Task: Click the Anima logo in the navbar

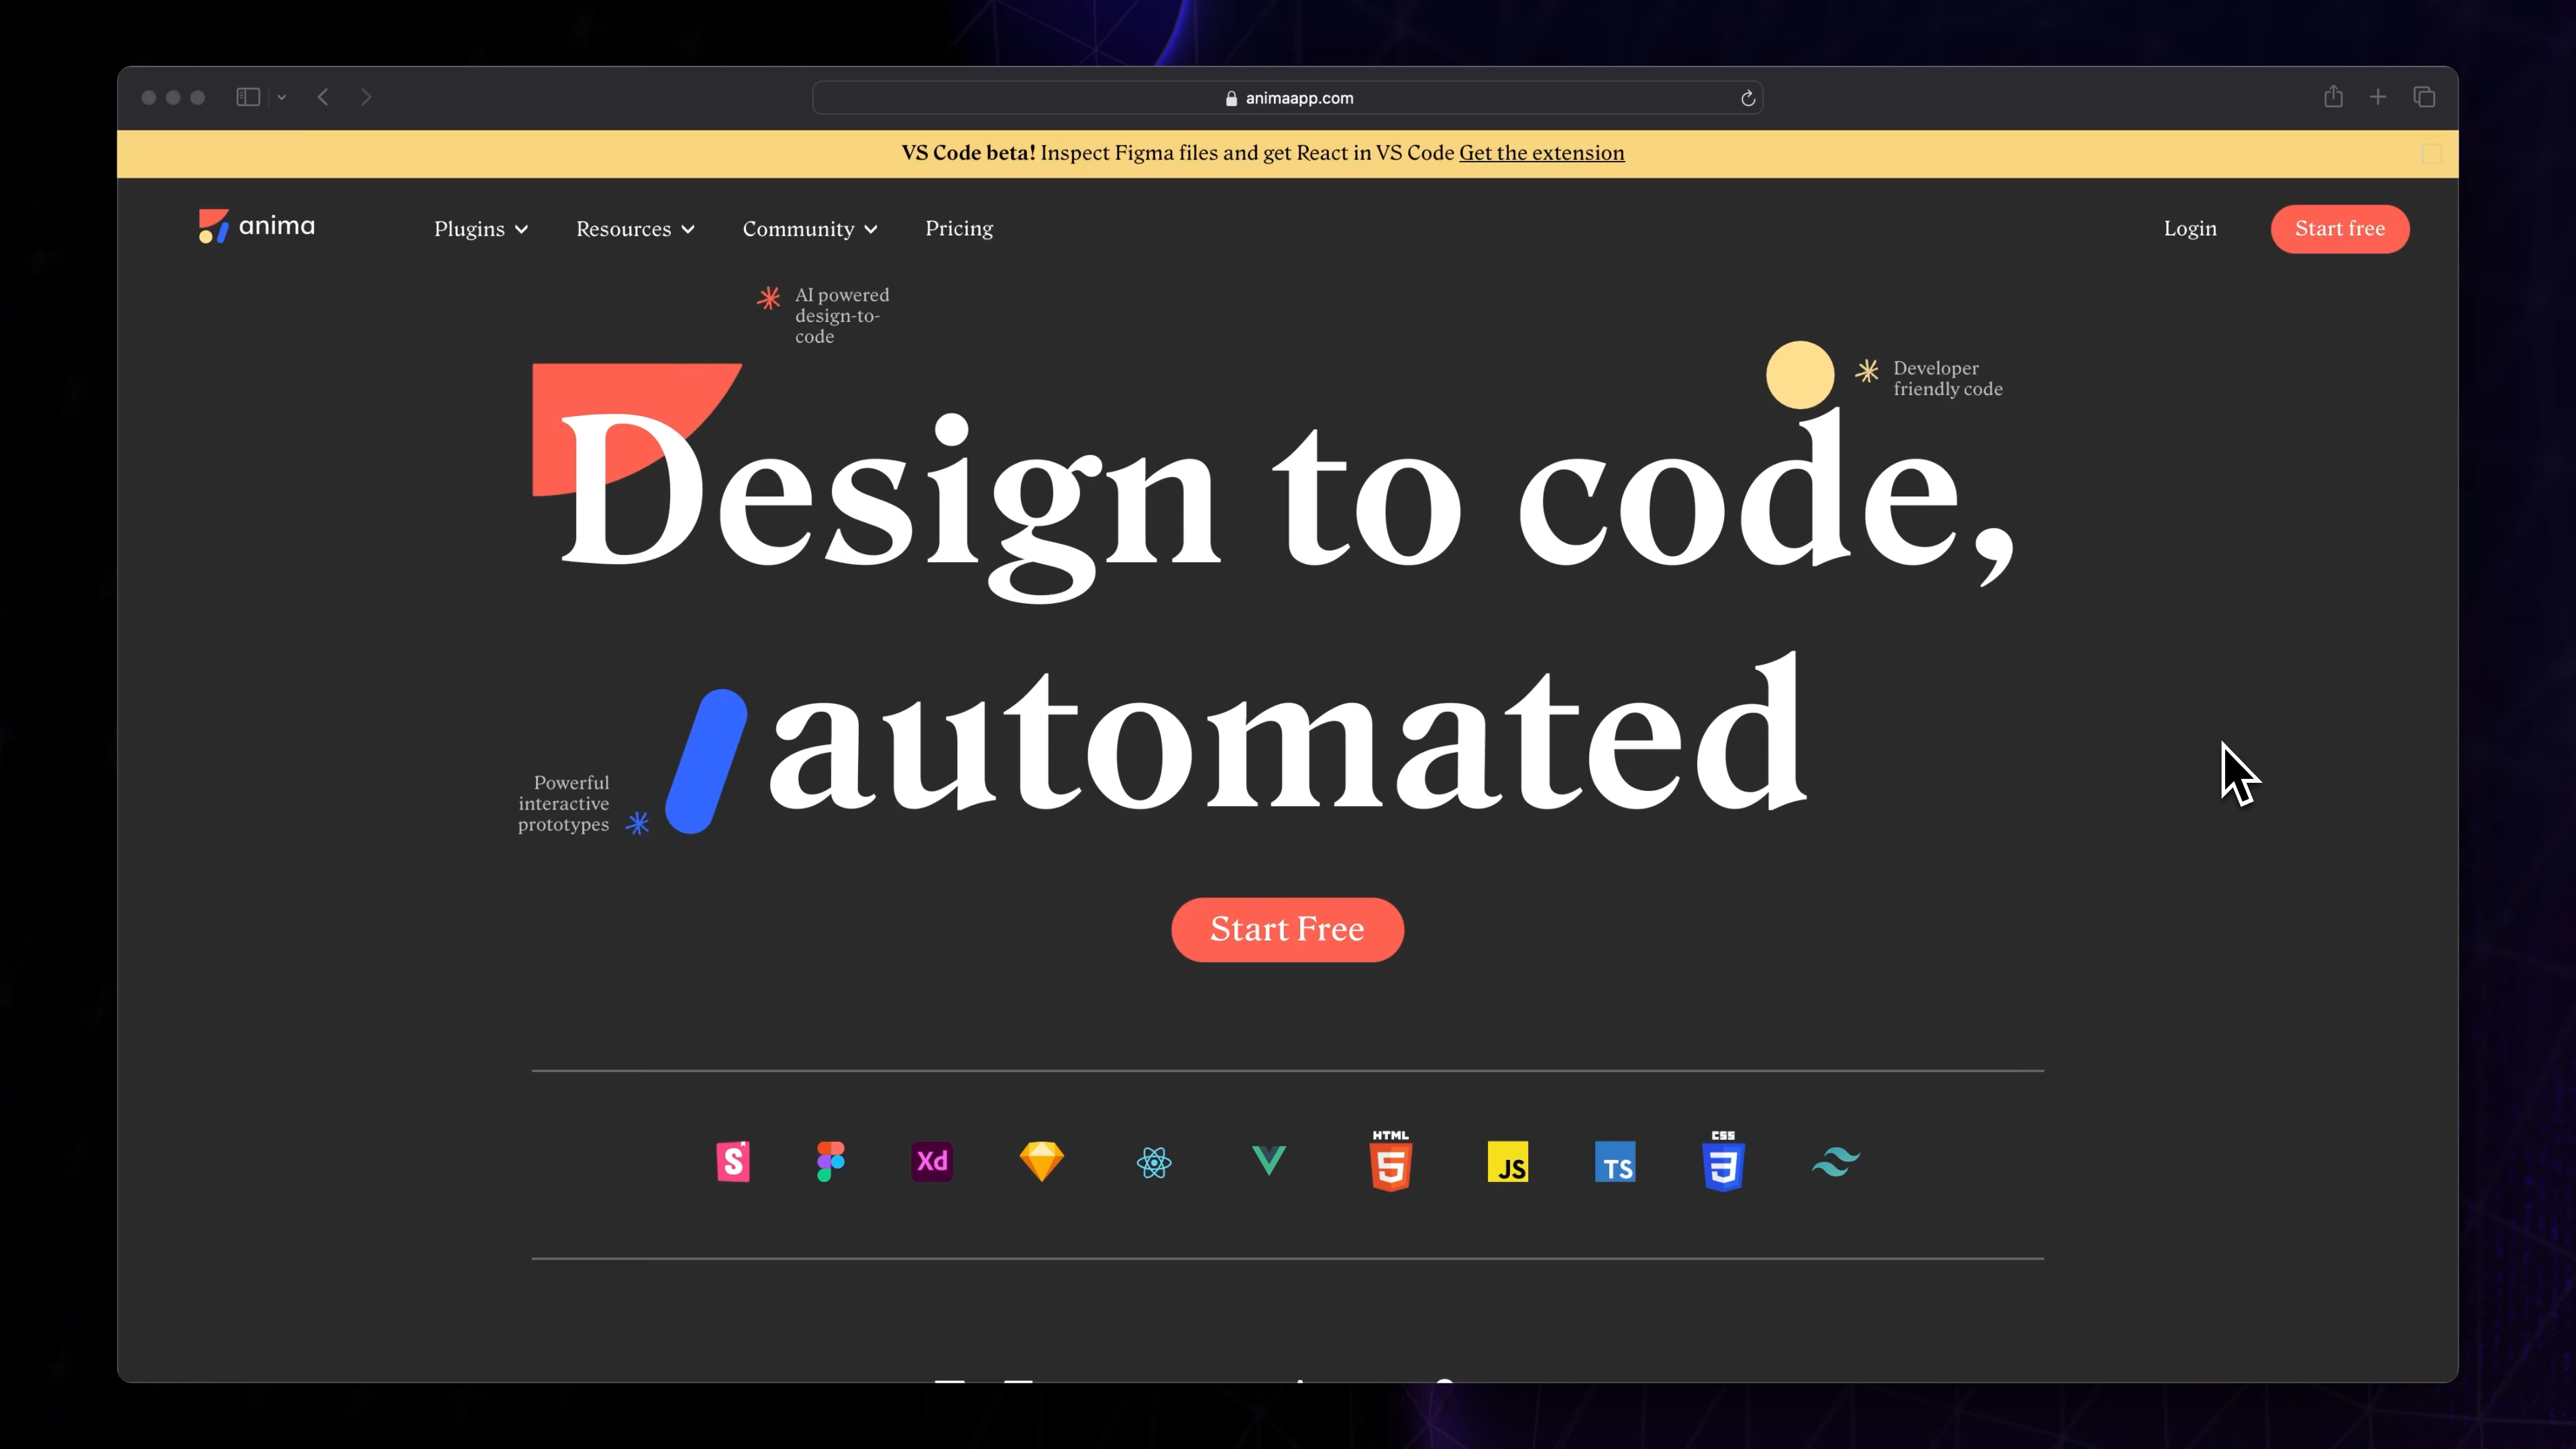Action: click(256, 227)
